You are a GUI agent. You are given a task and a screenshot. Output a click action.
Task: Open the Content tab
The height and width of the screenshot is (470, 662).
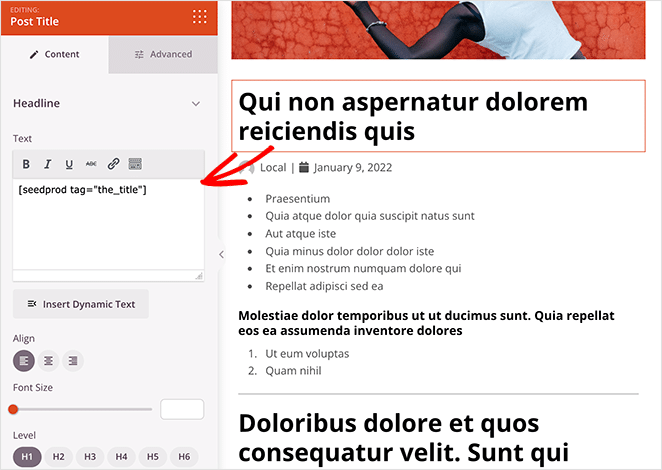click(x=54, y=54)
